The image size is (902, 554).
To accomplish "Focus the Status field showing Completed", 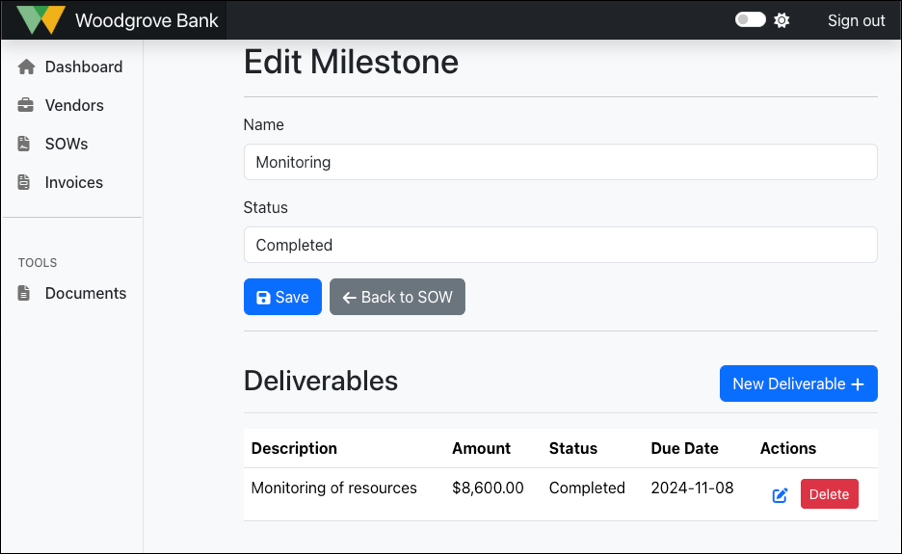I will (x=560, y=245).
